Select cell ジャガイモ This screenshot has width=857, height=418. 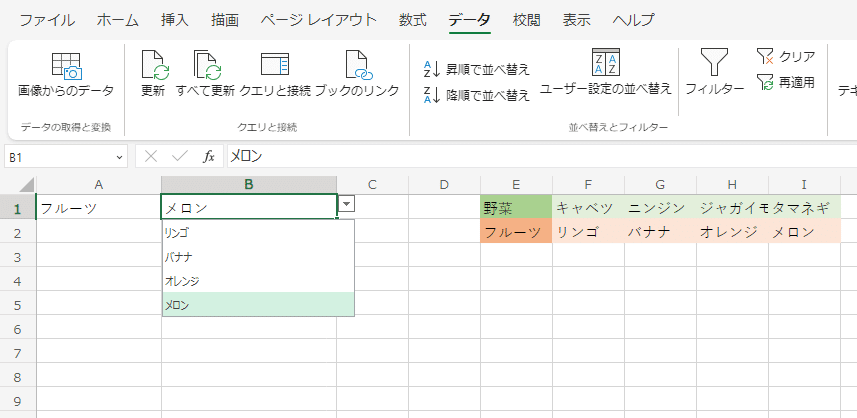click(732, 208)
